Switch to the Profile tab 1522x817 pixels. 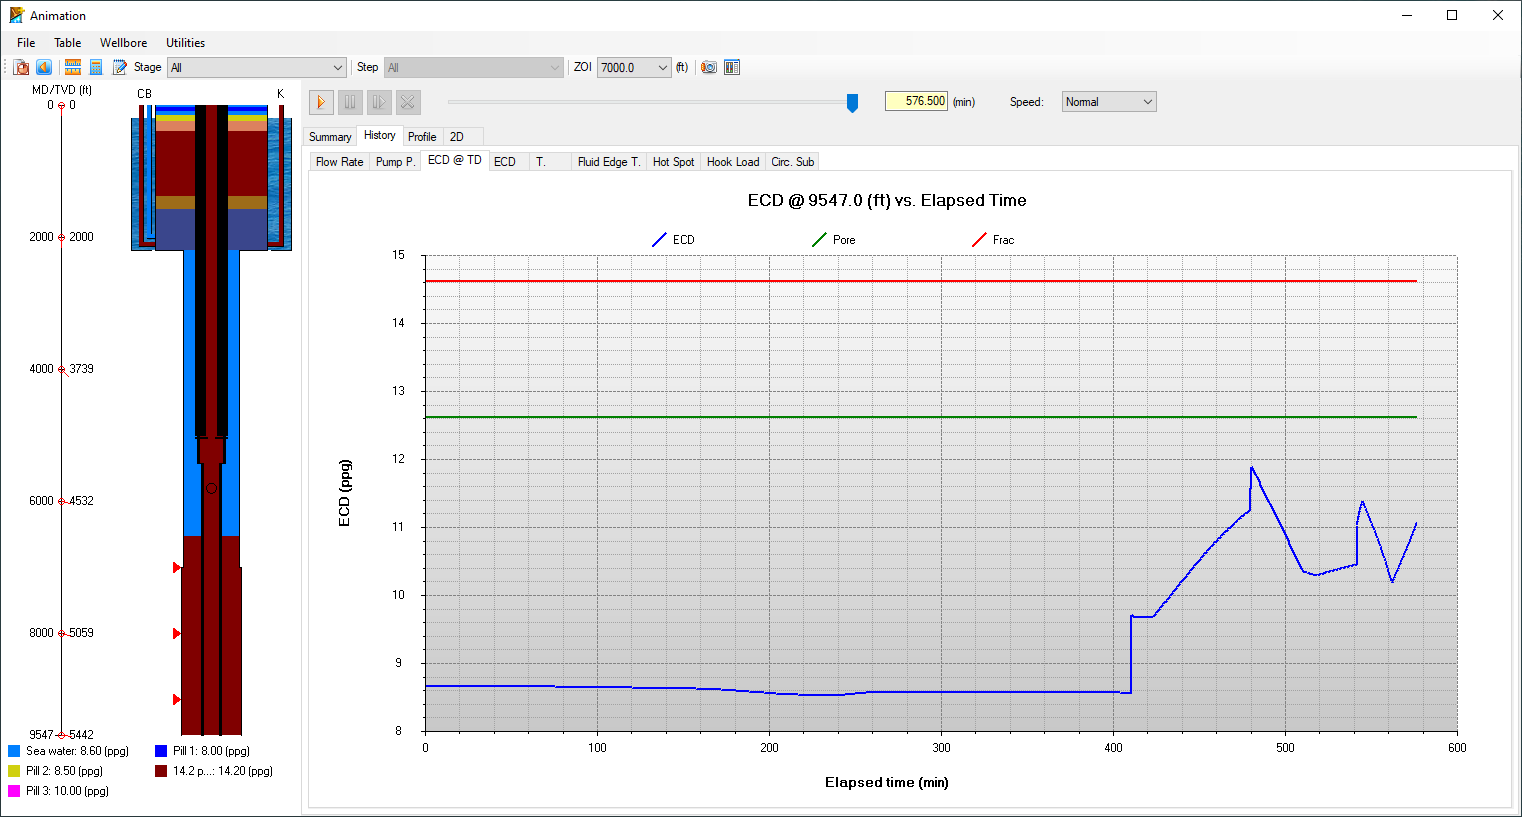(422, 137)
